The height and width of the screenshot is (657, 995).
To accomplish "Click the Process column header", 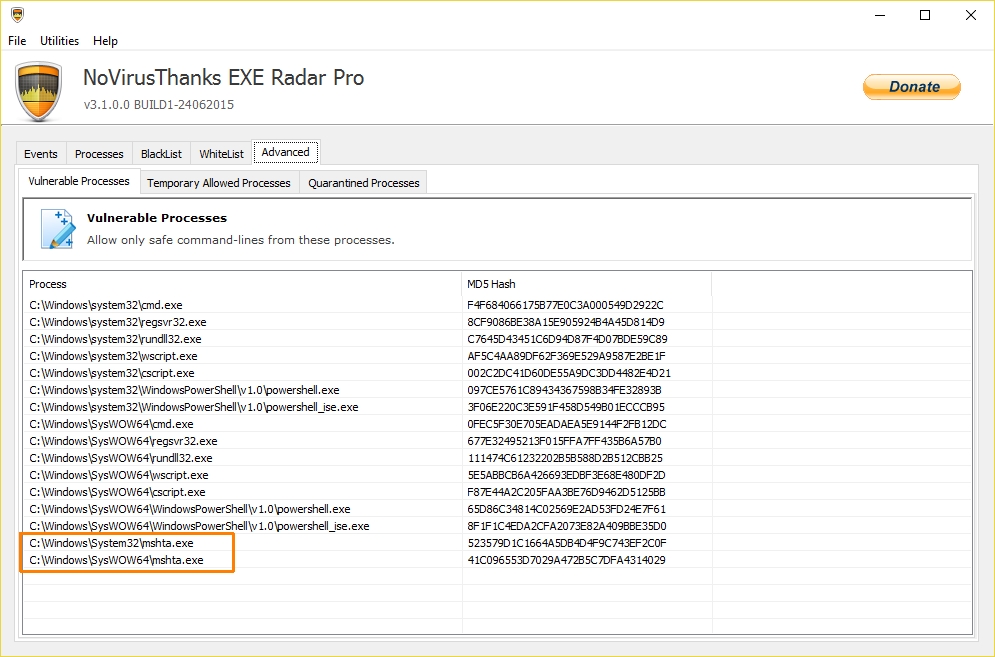I will pyautogui.click(x=242, y=284).
